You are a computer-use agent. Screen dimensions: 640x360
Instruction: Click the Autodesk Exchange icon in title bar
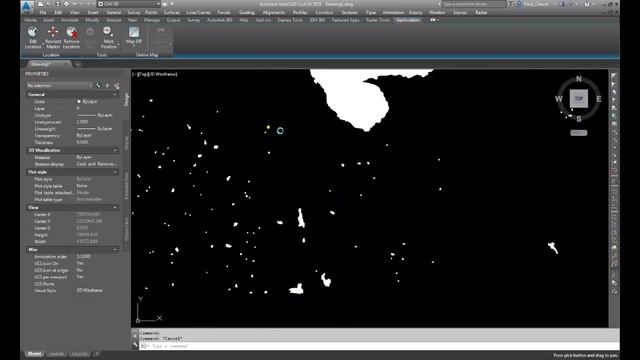(x=562, y=4)
